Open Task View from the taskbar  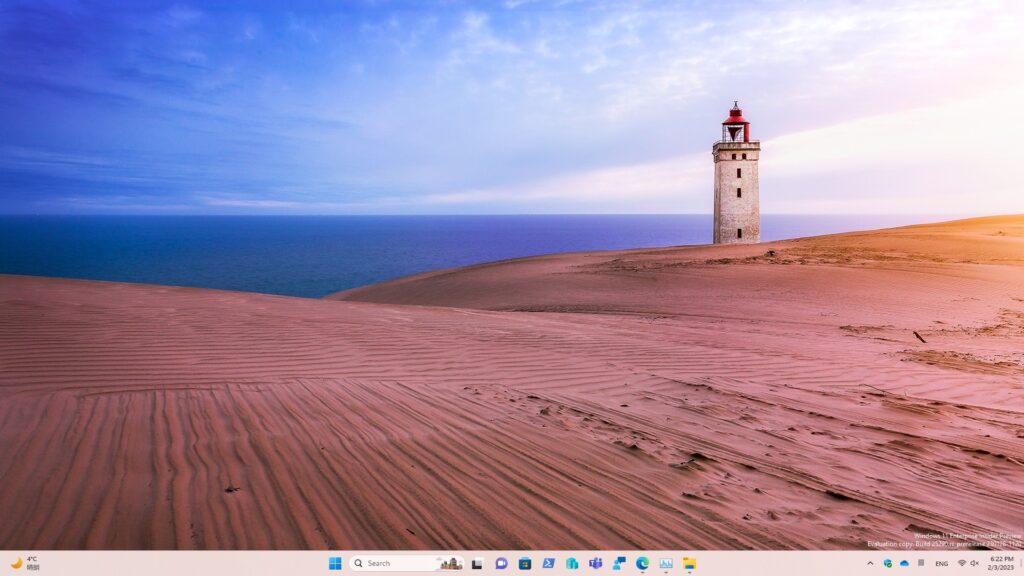pyautogui.click(x=478, y=563)
